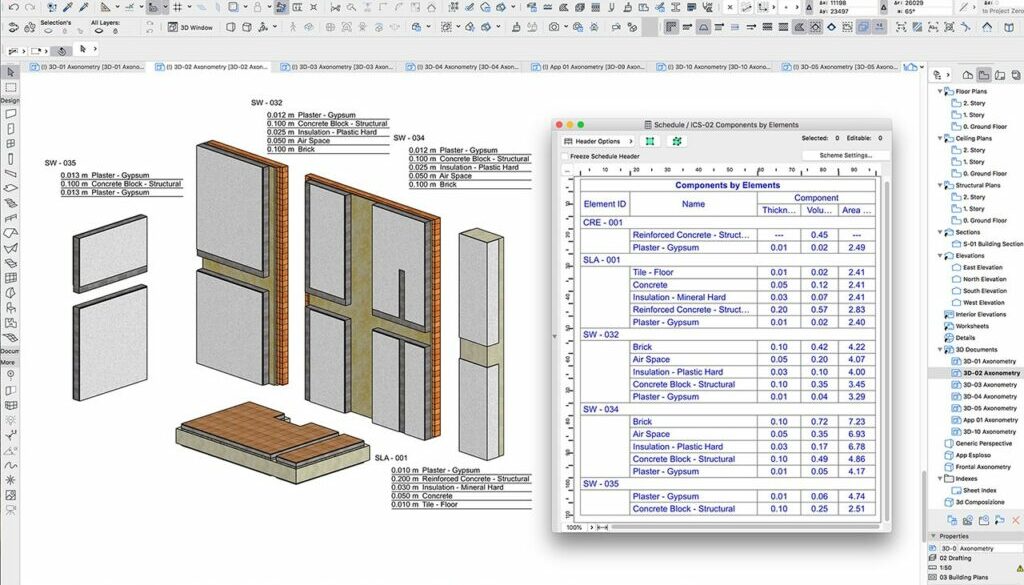Screen dimensions: 1024x585
Task: Toggle Freeze Schedule Header checkbox
Action: pyautogui.click(x=565, y=157)
